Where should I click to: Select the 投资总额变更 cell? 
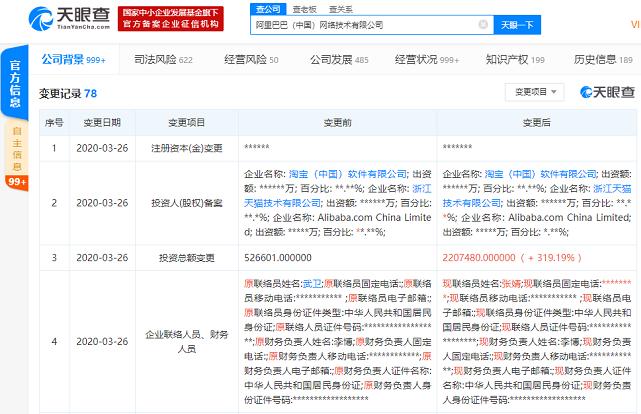186,258
